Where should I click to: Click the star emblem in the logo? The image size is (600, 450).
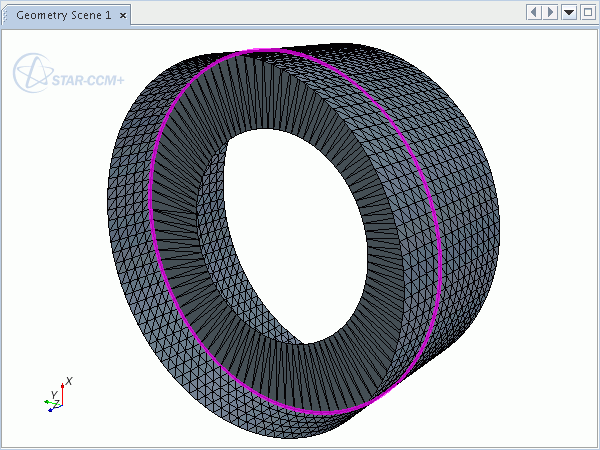(30, 72)
